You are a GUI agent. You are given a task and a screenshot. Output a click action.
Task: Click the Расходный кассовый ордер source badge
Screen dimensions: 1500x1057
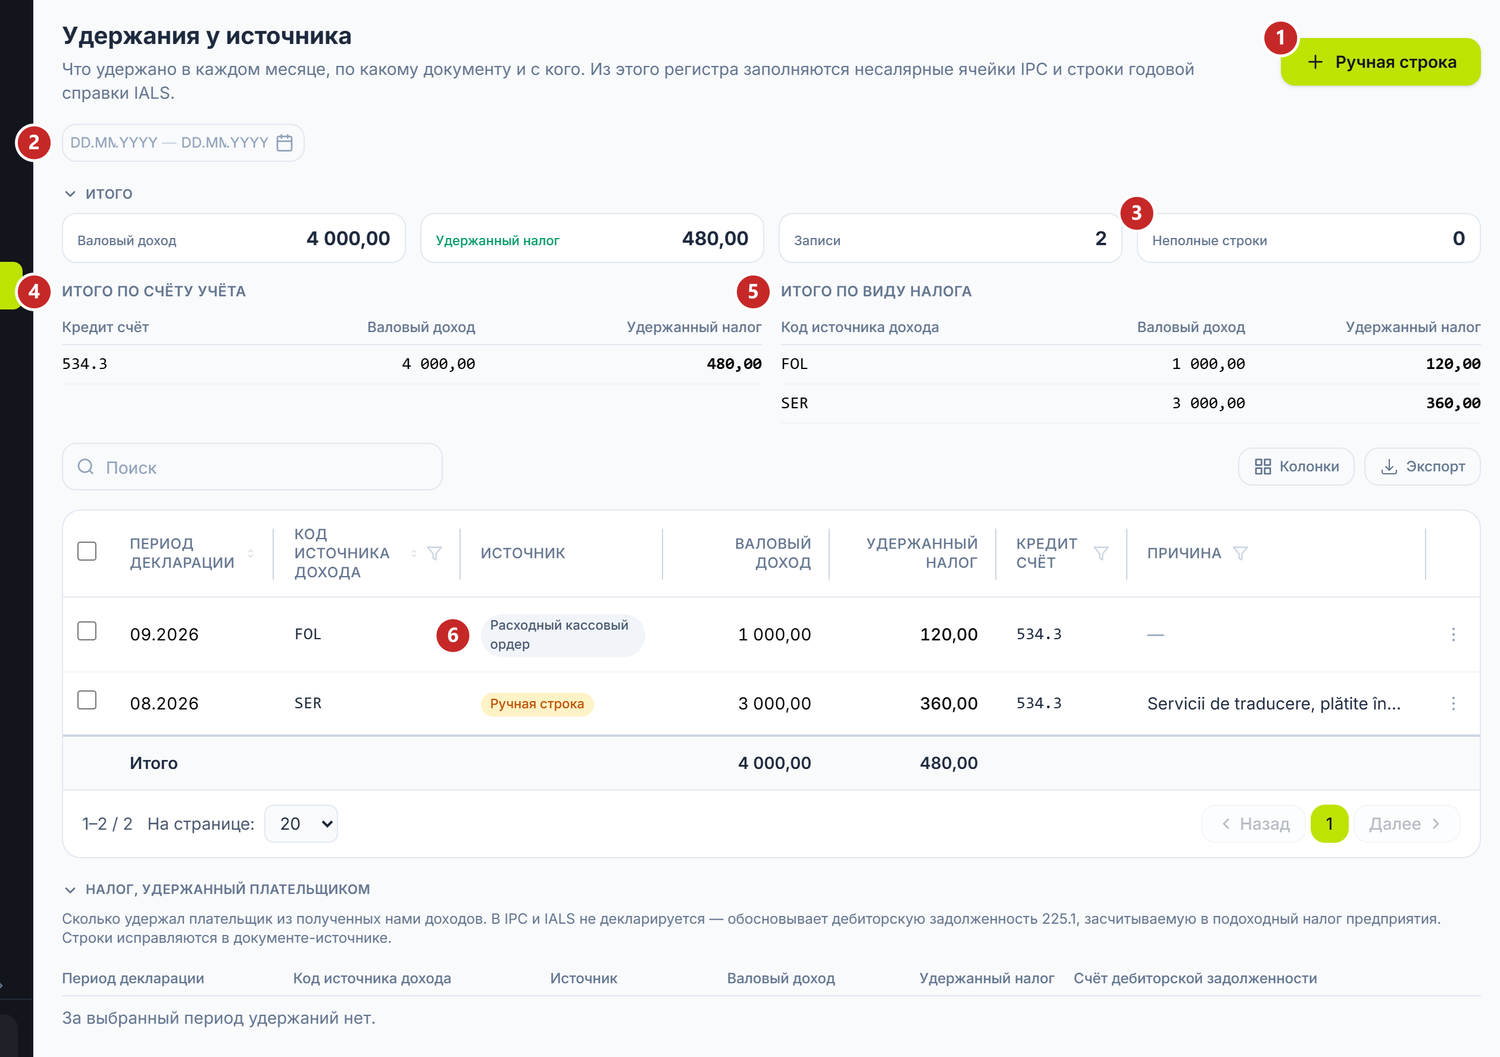562,635
